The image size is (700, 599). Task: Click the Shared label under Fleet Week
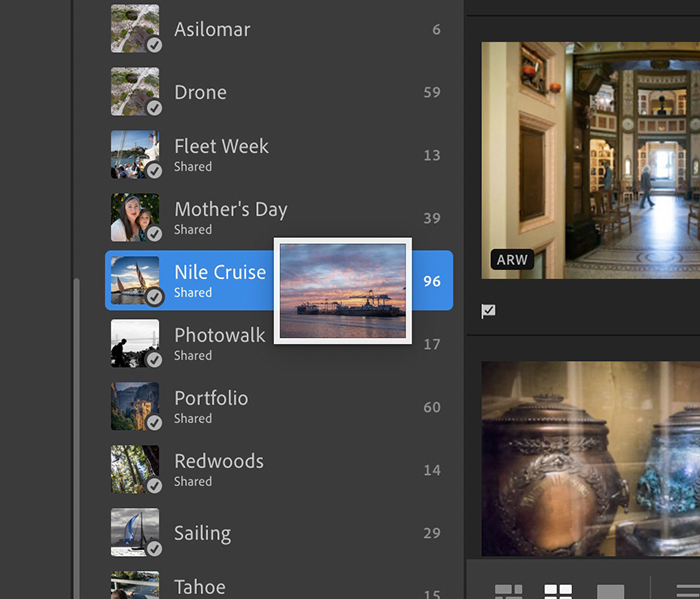[193, 166]
